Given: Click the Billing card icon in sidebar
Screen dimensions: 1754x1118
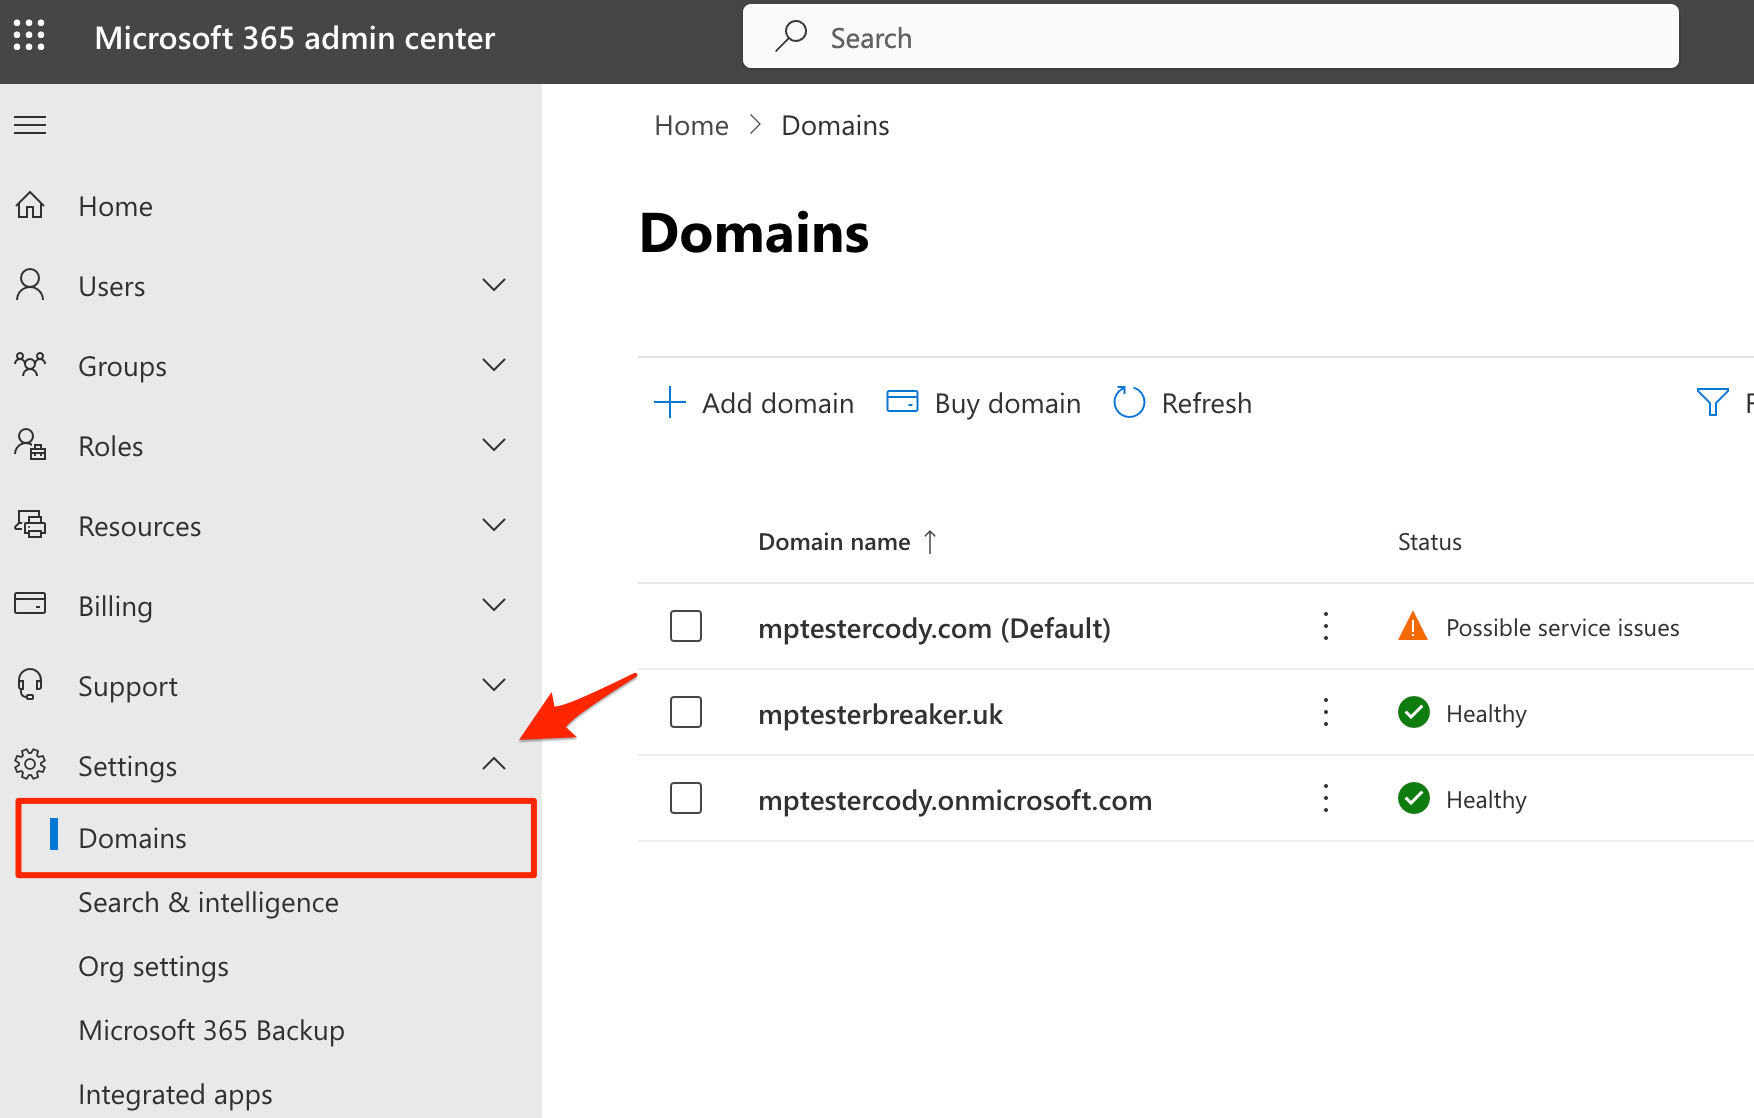Looking at the screenshot, I should click(x=30, y=604).
